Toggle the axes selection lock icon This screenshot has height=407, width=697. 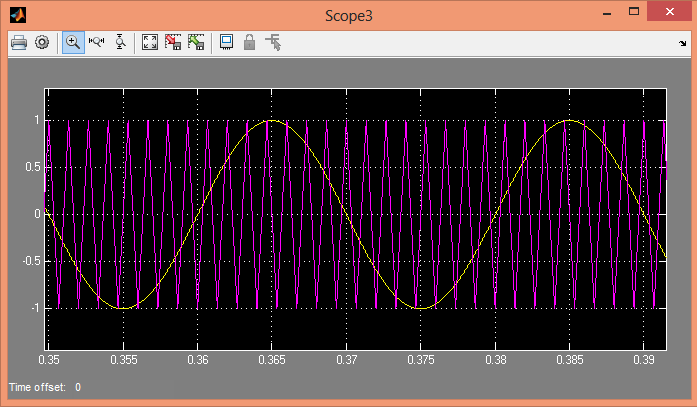point(249,42)
